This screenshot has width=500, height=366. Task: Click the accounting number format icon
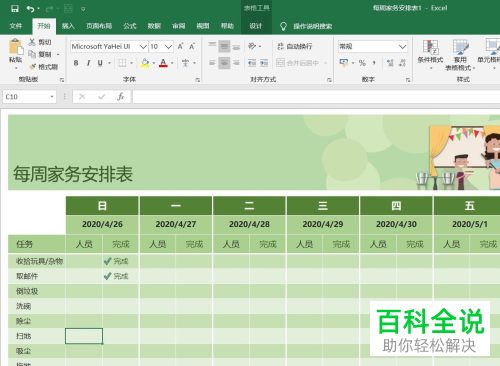tap(343, 63)
